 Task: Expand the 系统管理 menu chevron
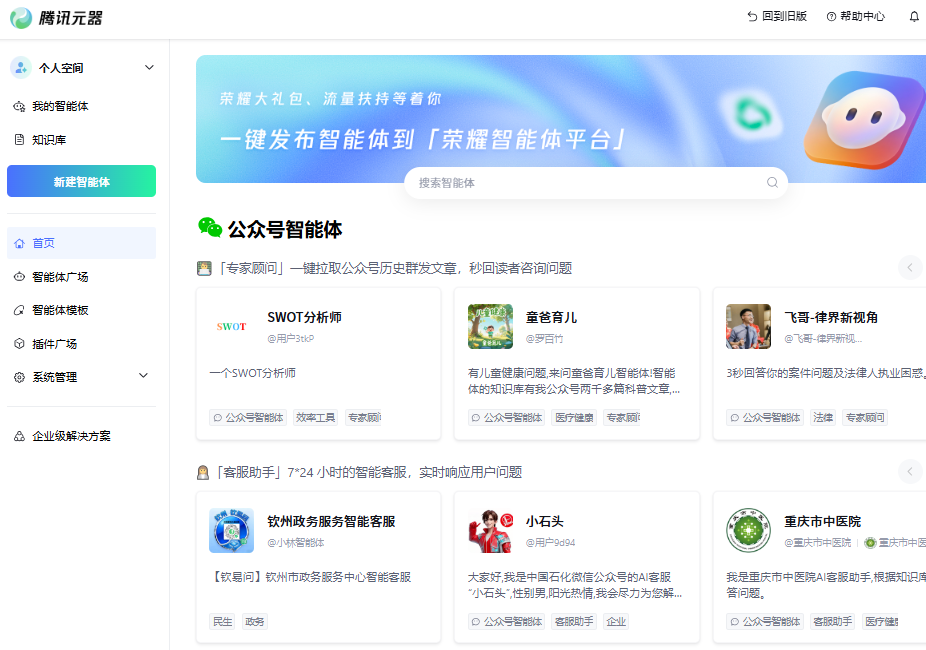[x=143, y=377]
